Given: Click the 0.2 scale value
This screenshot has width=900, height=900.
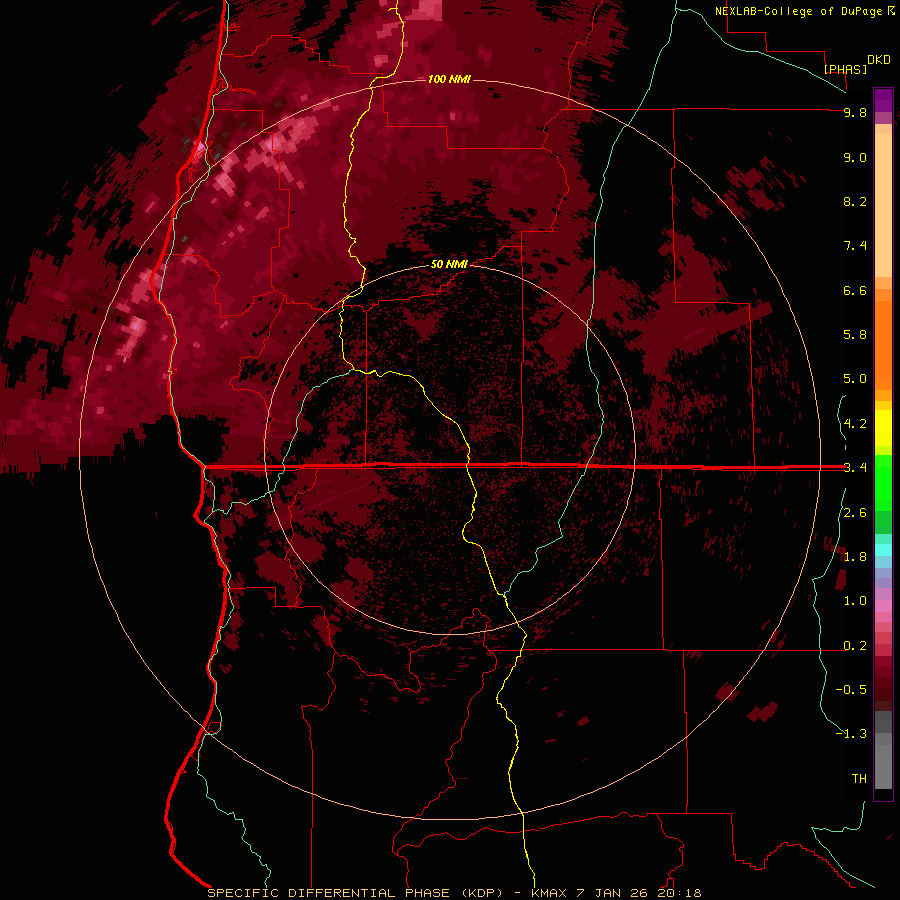Looking at the screenshot, I should click(x=855, y=646).
